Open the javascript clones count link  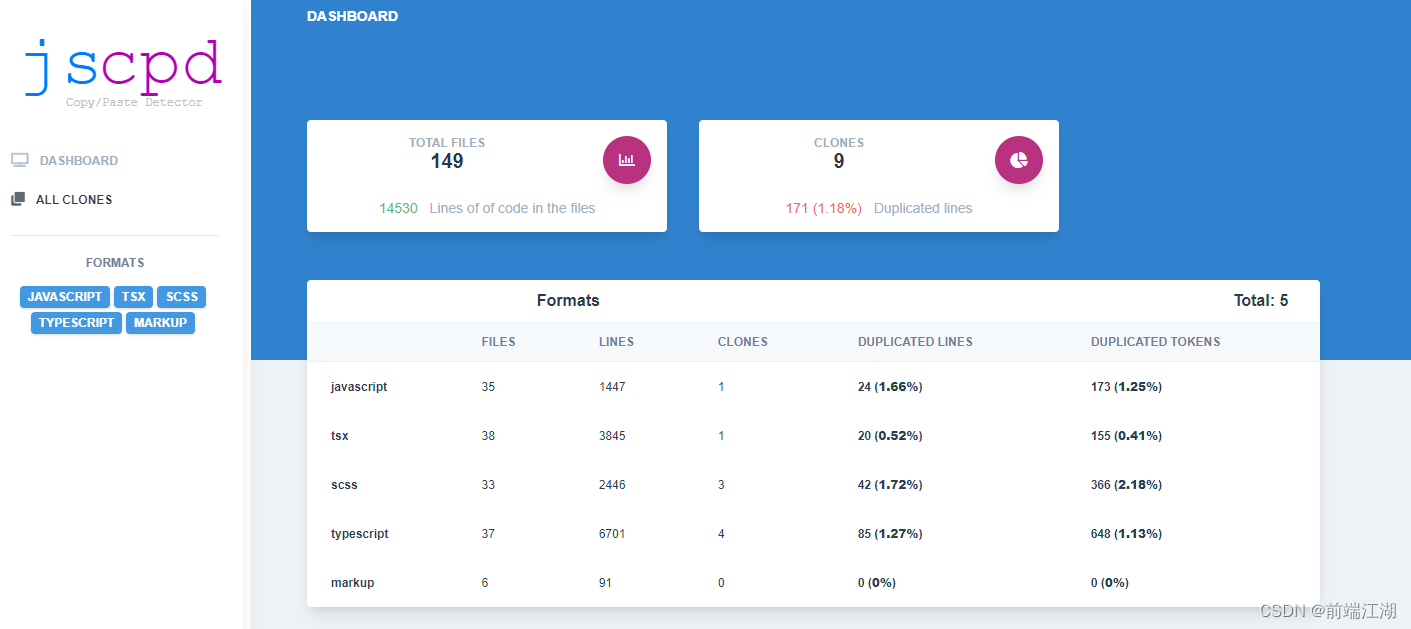(721, 387)
